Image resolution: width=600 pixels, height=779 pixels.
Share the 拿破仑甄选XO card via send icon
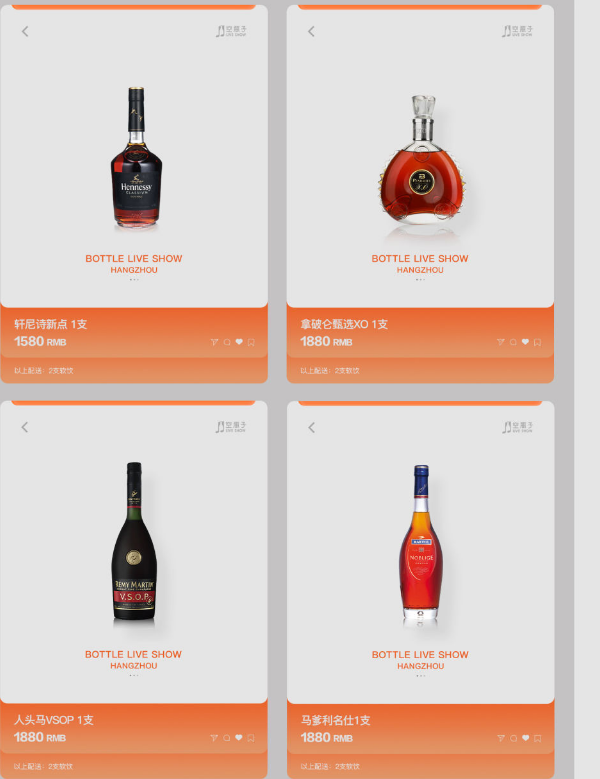click(x=500, y=342)
